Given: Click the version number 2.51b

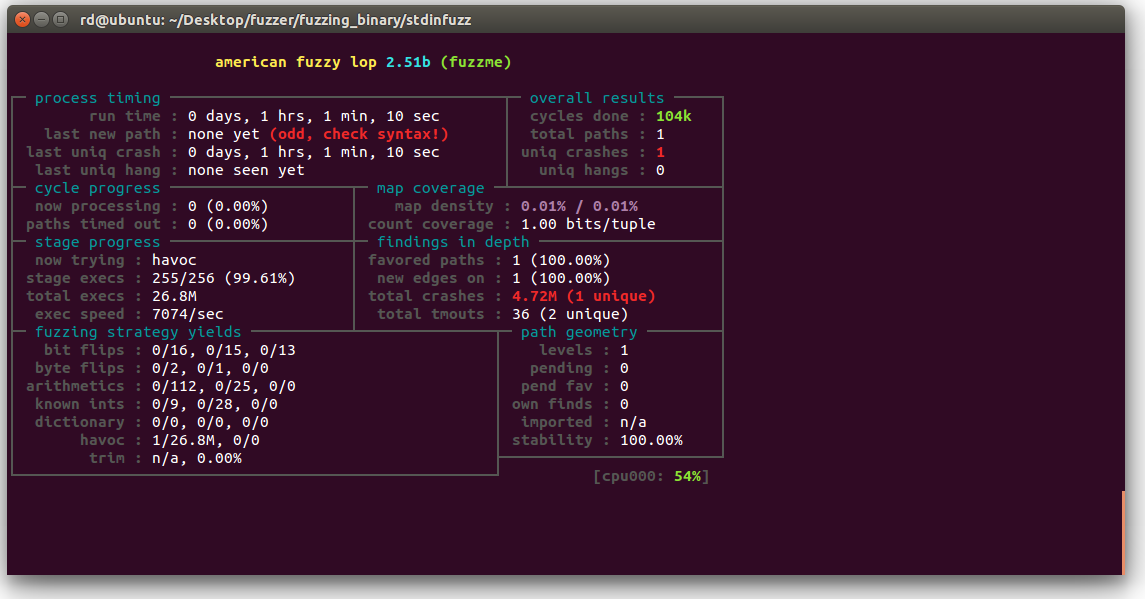Looking at the screenshot, I should (x=408, y=62).
